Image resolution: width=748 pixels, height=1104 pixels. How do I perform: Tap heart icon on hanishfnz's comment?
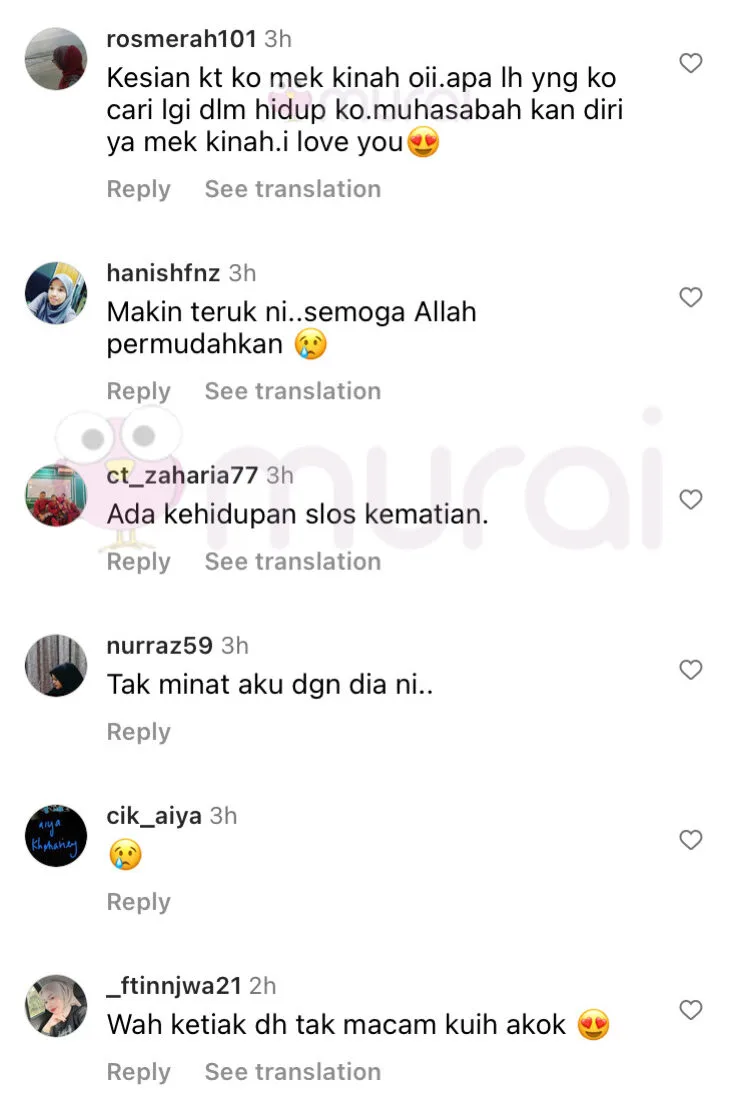tap(690, 297)
